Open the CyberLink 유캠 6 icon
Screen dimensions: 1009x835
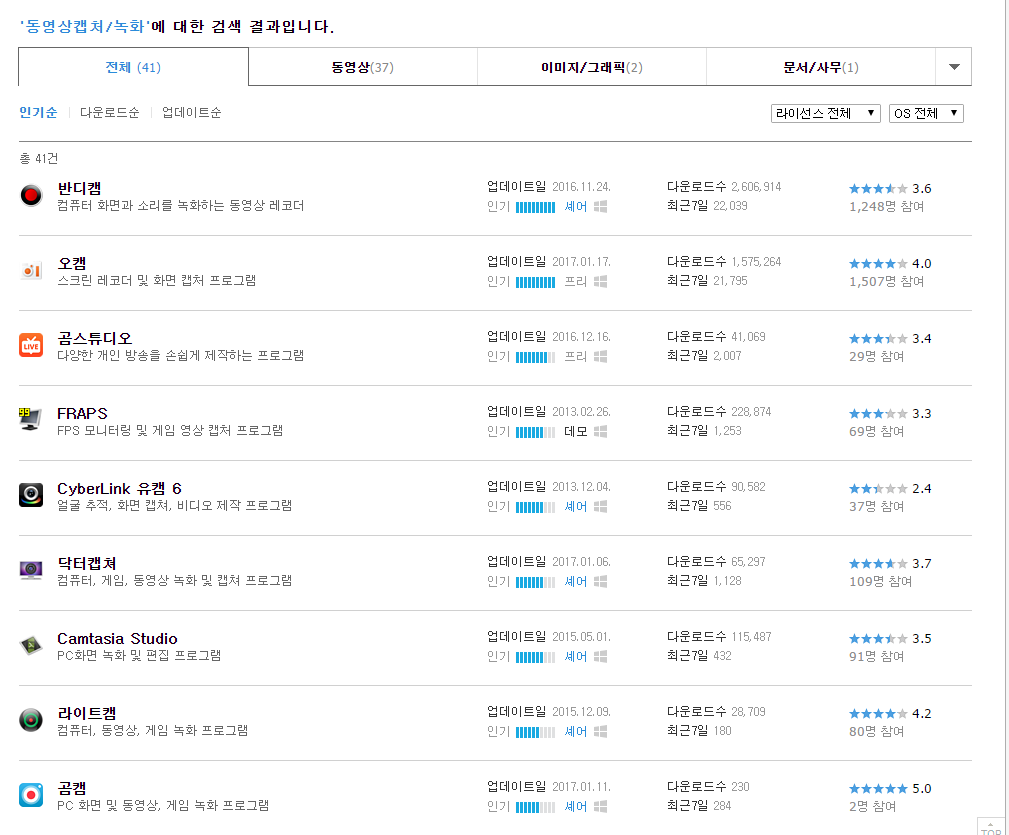pyautogui.click(x=31, y=495)
